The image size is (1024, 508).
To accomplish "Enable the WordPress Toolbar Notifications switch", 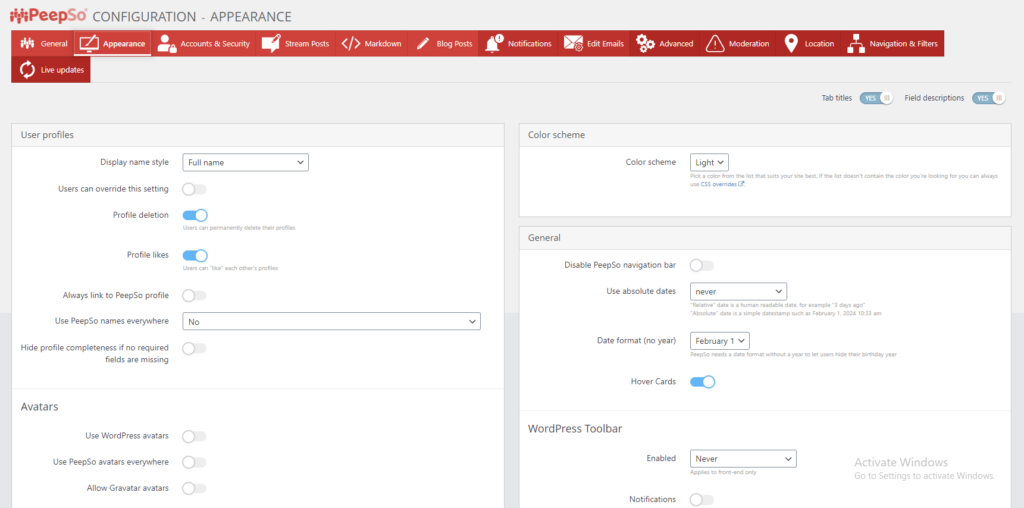I will pos(702,500).
